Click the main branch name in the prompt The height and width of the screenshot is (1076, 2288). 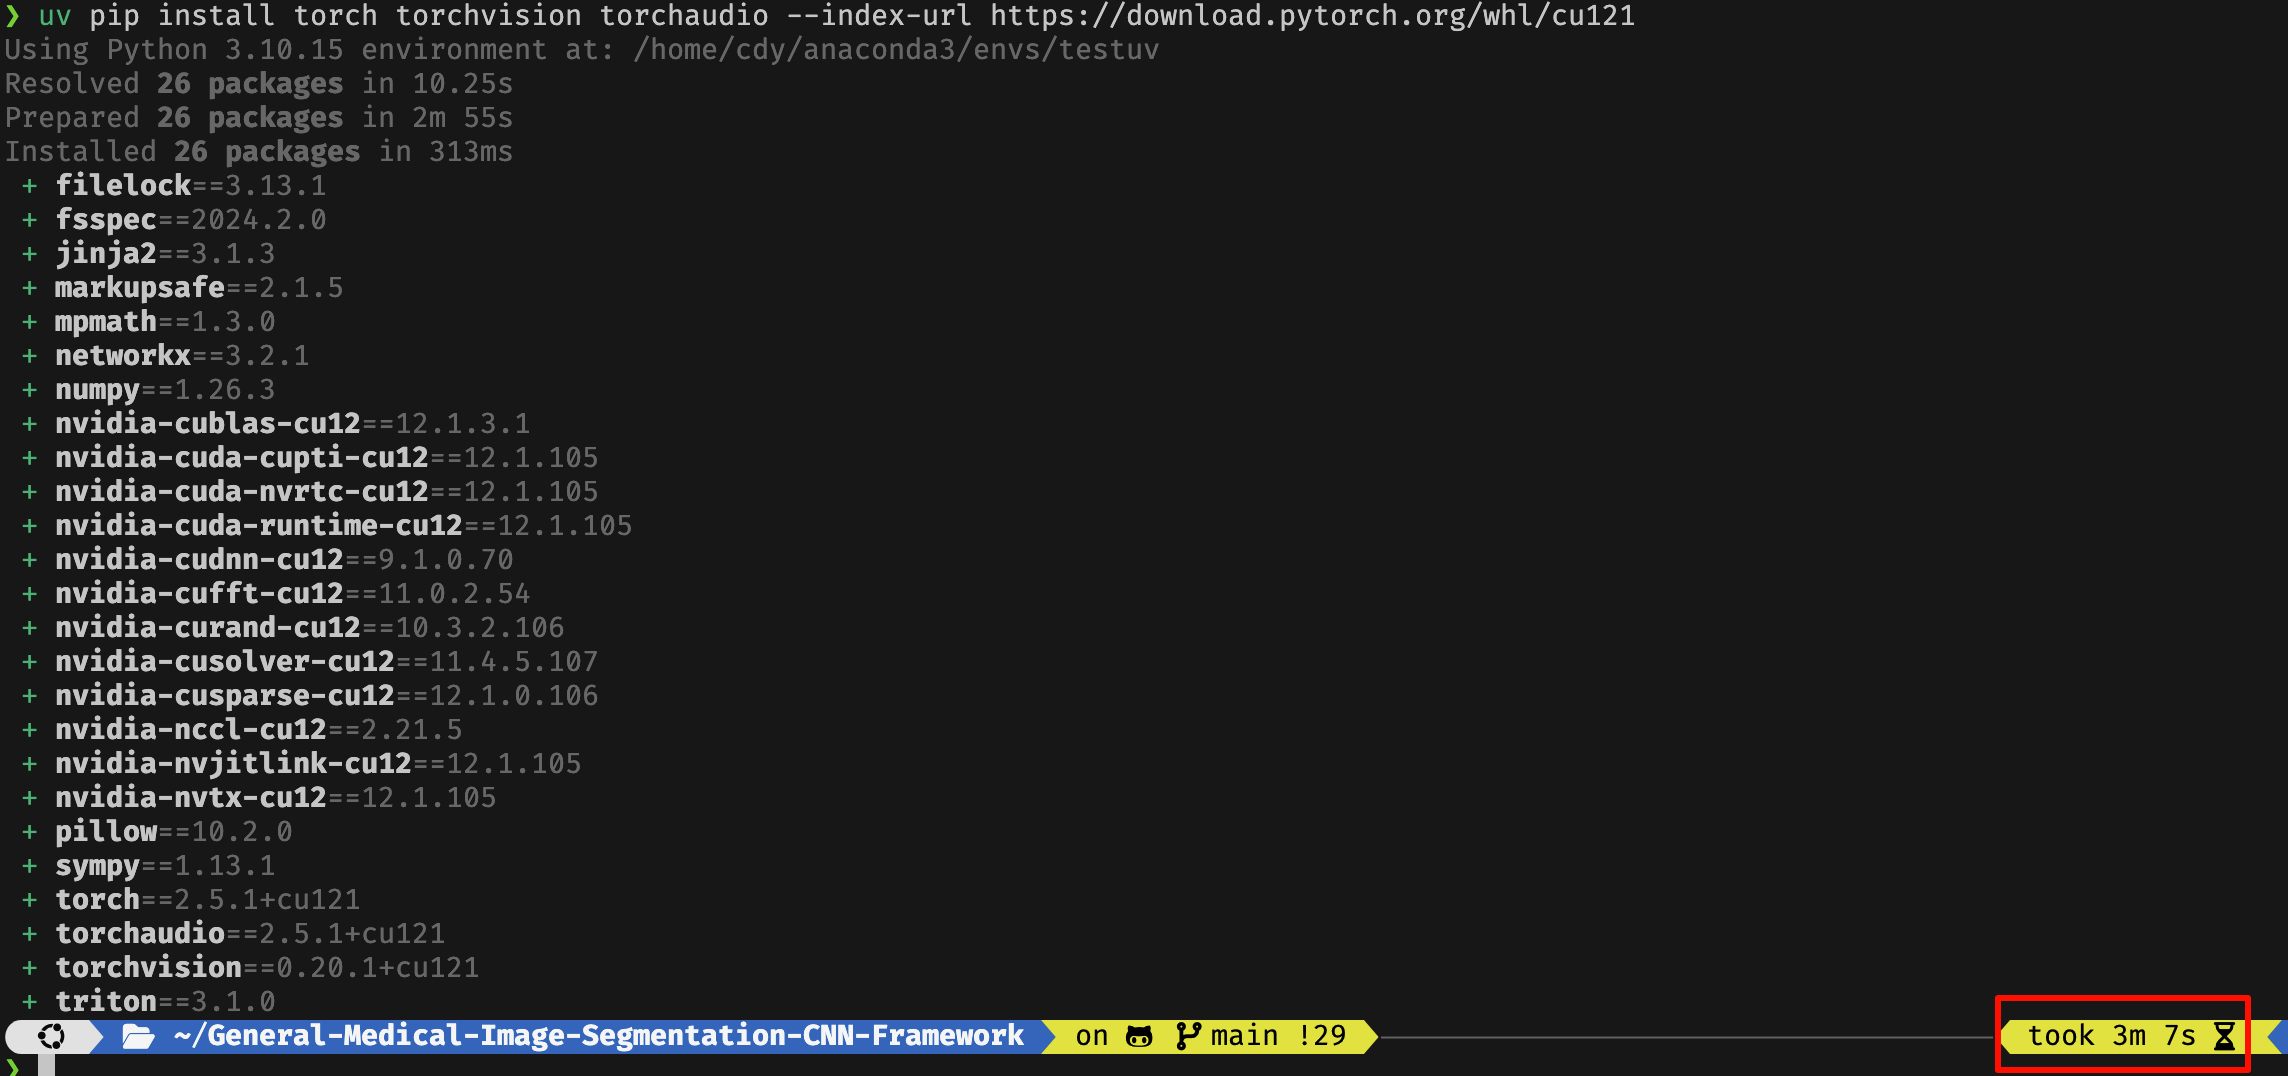coord(1244,1036)
